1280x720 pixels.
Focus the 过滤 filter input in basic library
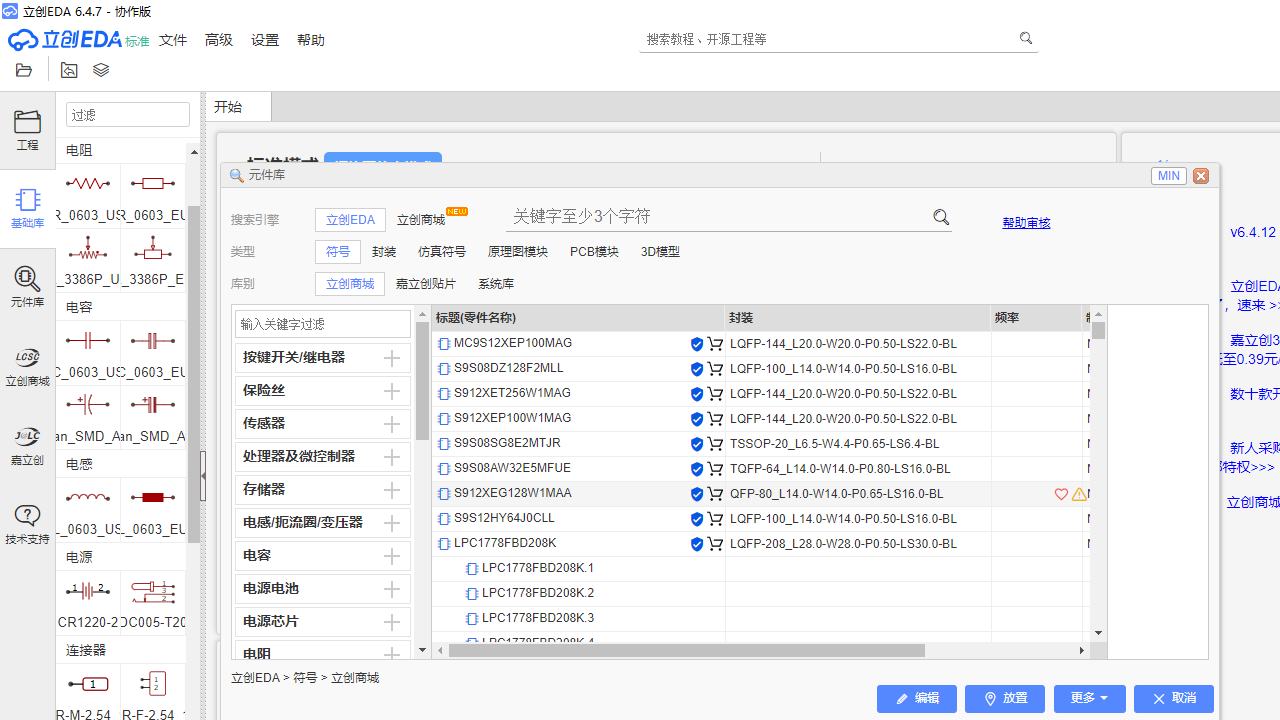(128, 115)
